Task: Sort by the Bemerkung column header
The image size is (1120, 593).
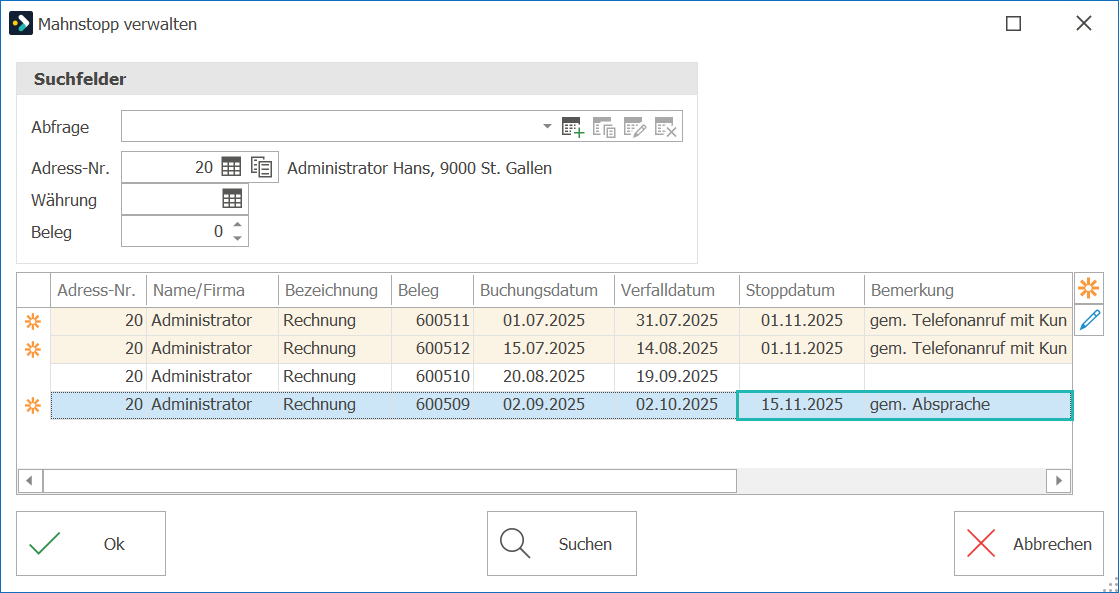Action: click(968, 290)
